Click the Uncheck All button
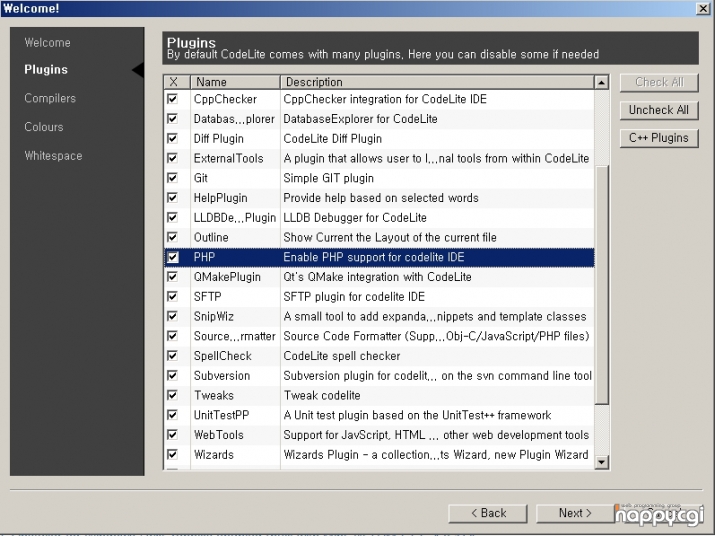Viewport: 715px width, 536px height. [659, 110]
